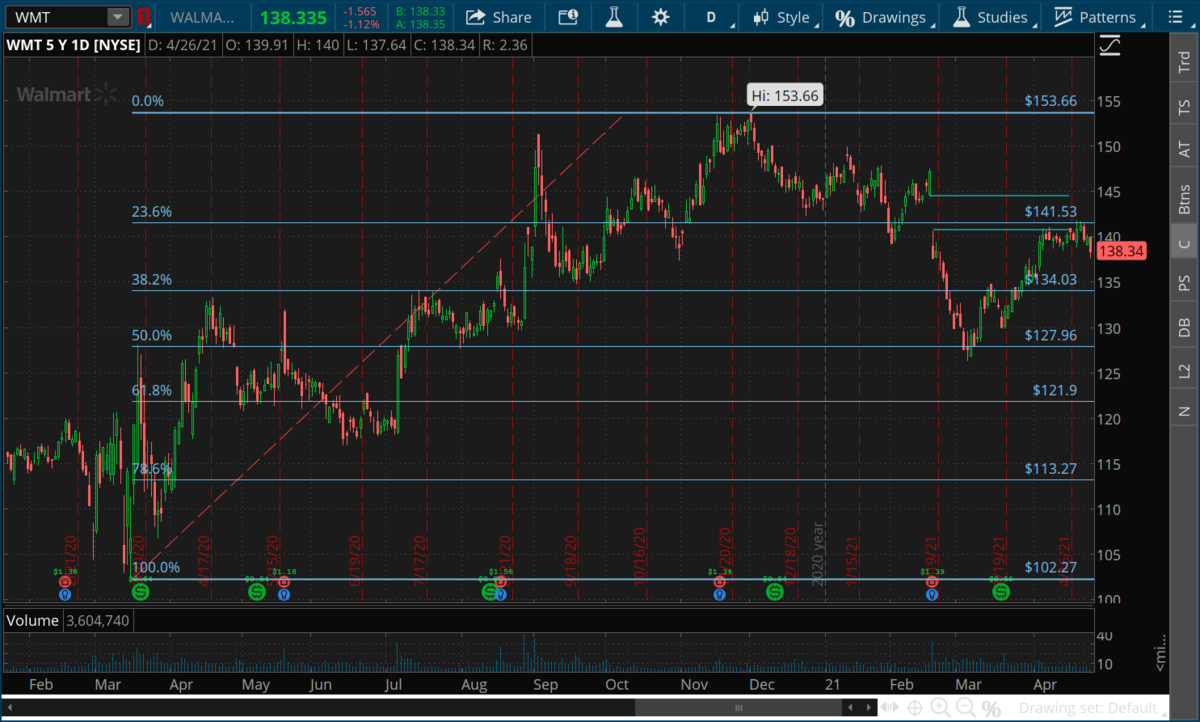Click the green dividend marker in May
The height and width of the screenshot is (722, 1200).
[257, 592]
